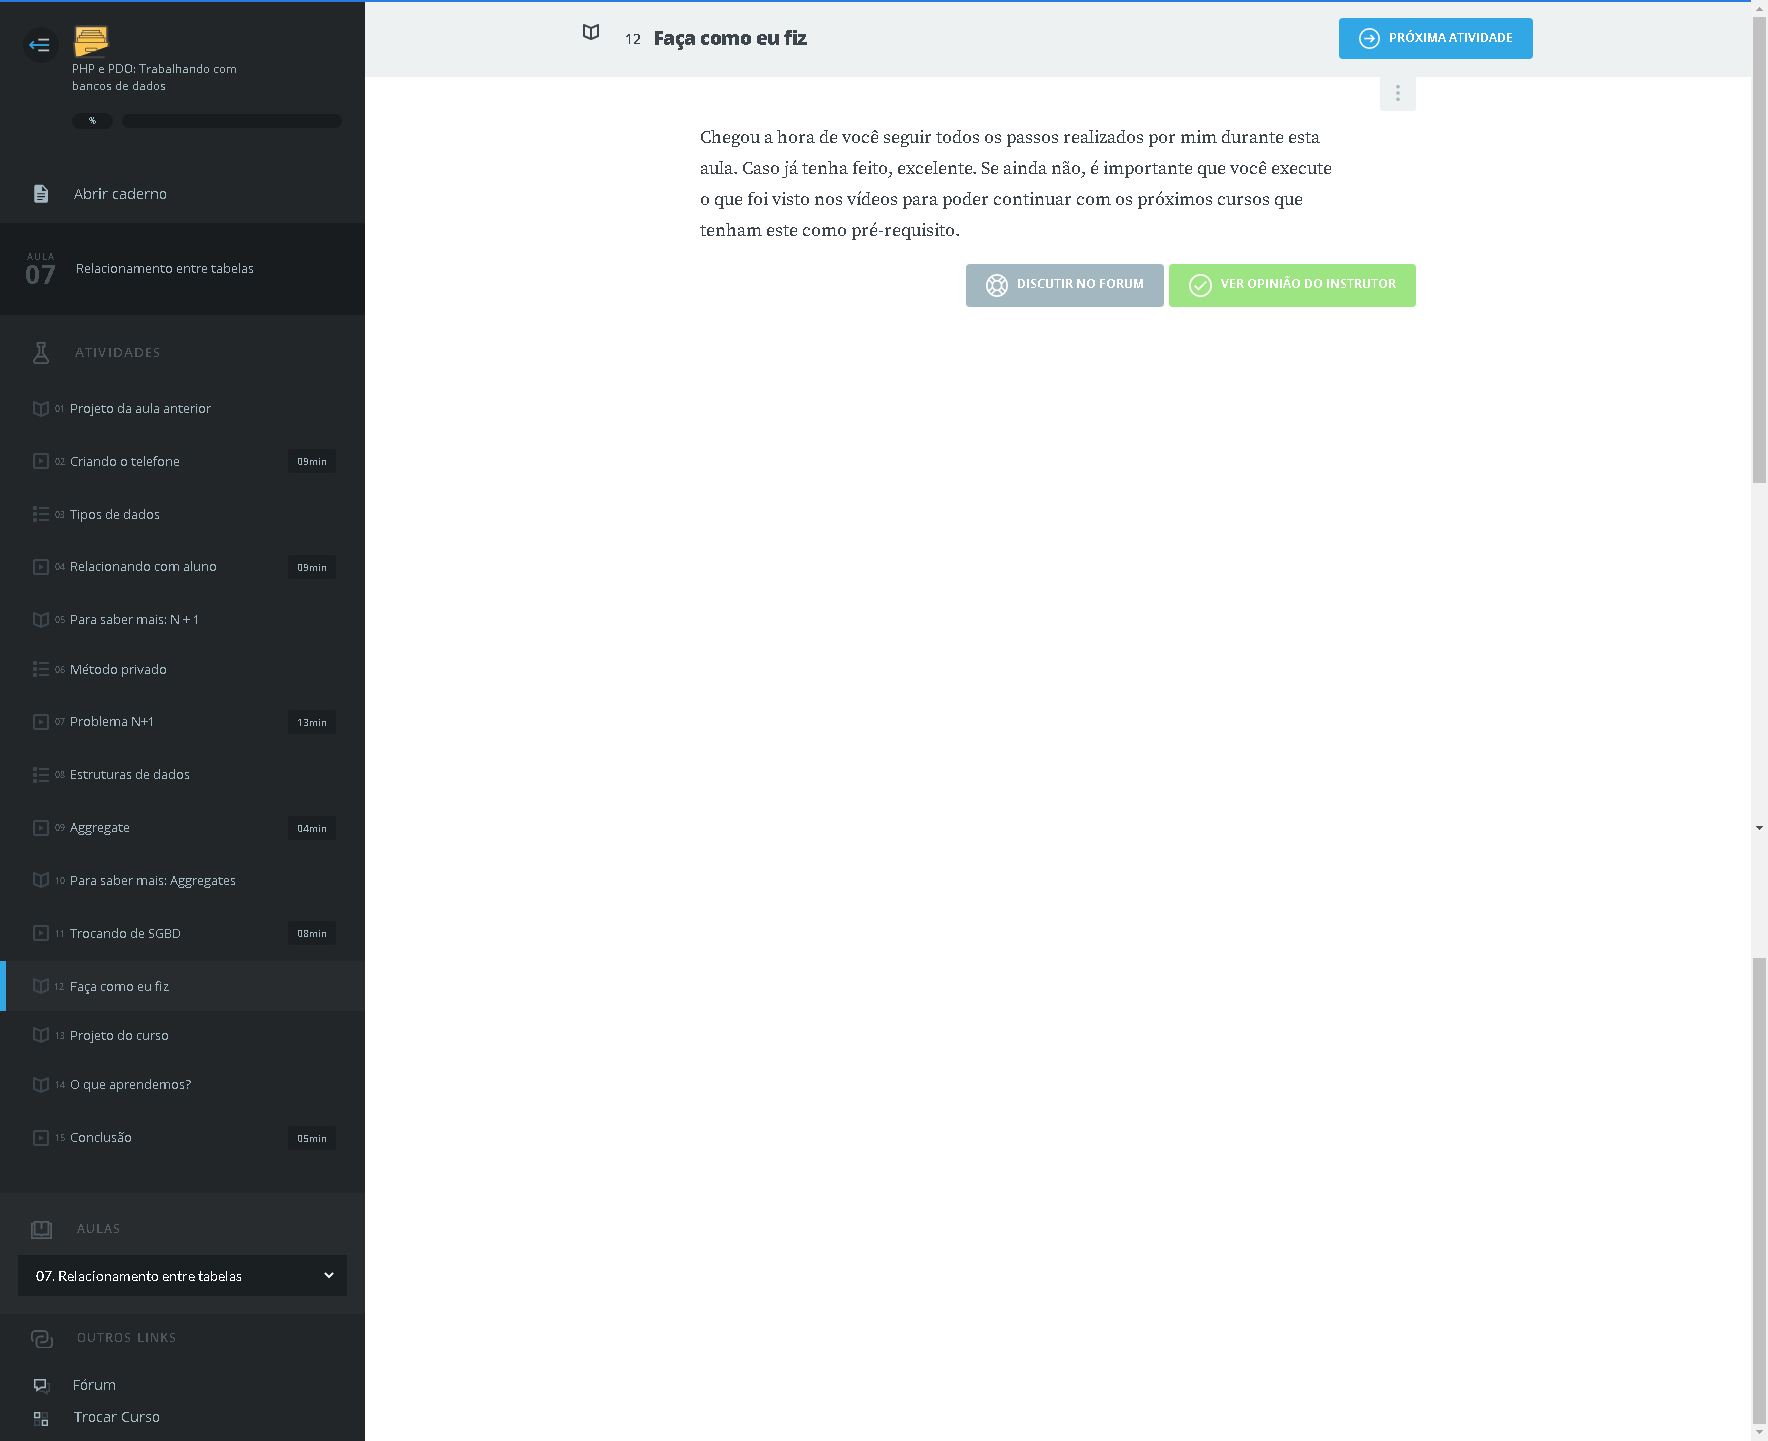1768x1441 pixels.
Task: Click the Fórum chat icon
Action: pos(41,1385)
